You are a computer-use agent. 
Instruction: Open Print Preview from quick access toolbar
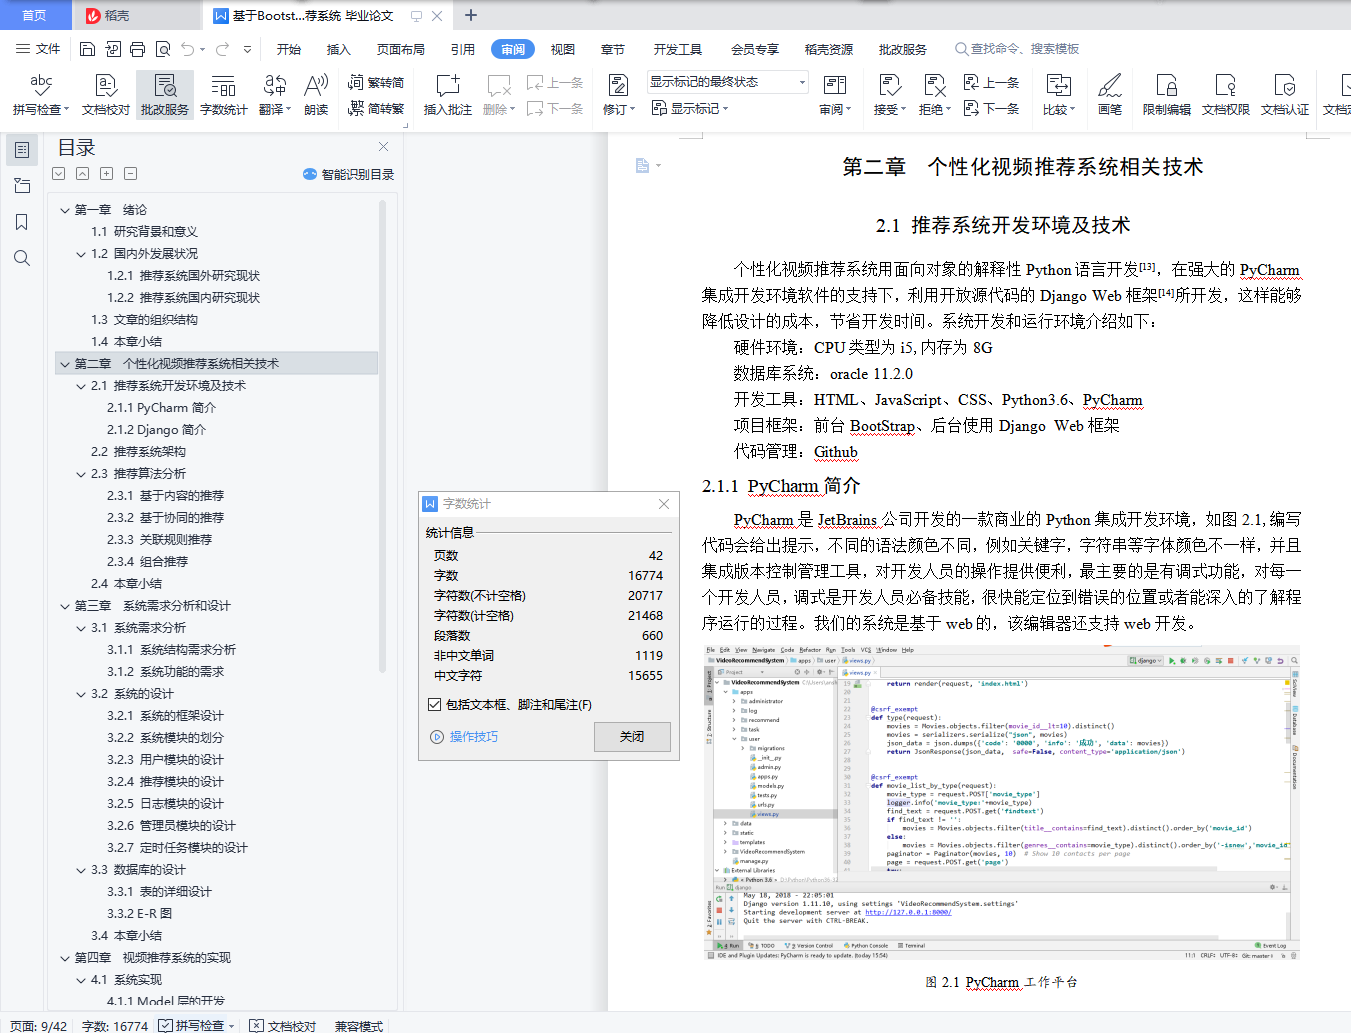click(162, 49)
